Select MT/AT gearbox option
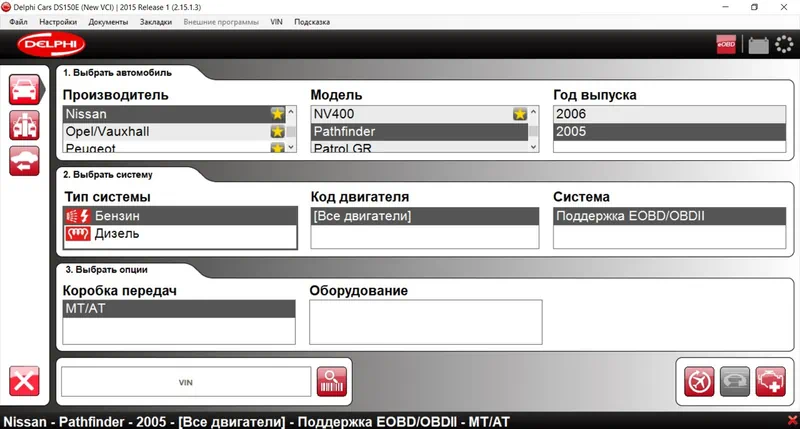 (179, 309)
